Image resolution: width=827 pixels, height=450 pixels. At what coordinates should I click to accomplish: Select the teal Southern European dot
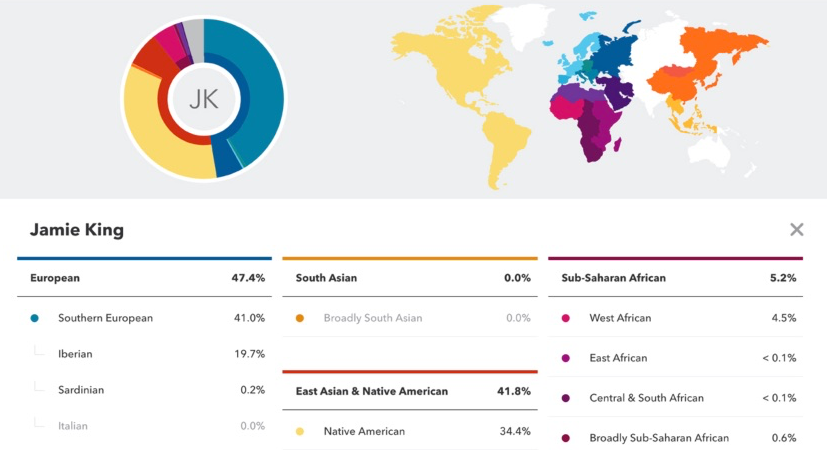[34, 318]
